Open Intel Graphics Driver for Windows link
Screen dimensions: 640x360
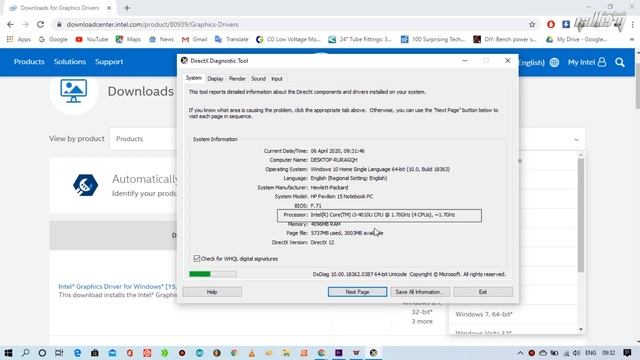pyautogui.click(x=117, y=287)
